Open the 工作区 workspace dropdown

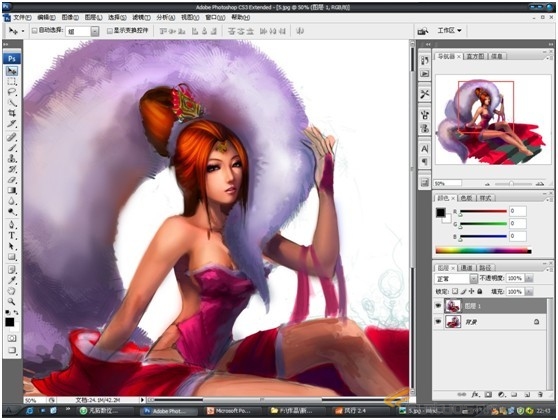[449, 31]
